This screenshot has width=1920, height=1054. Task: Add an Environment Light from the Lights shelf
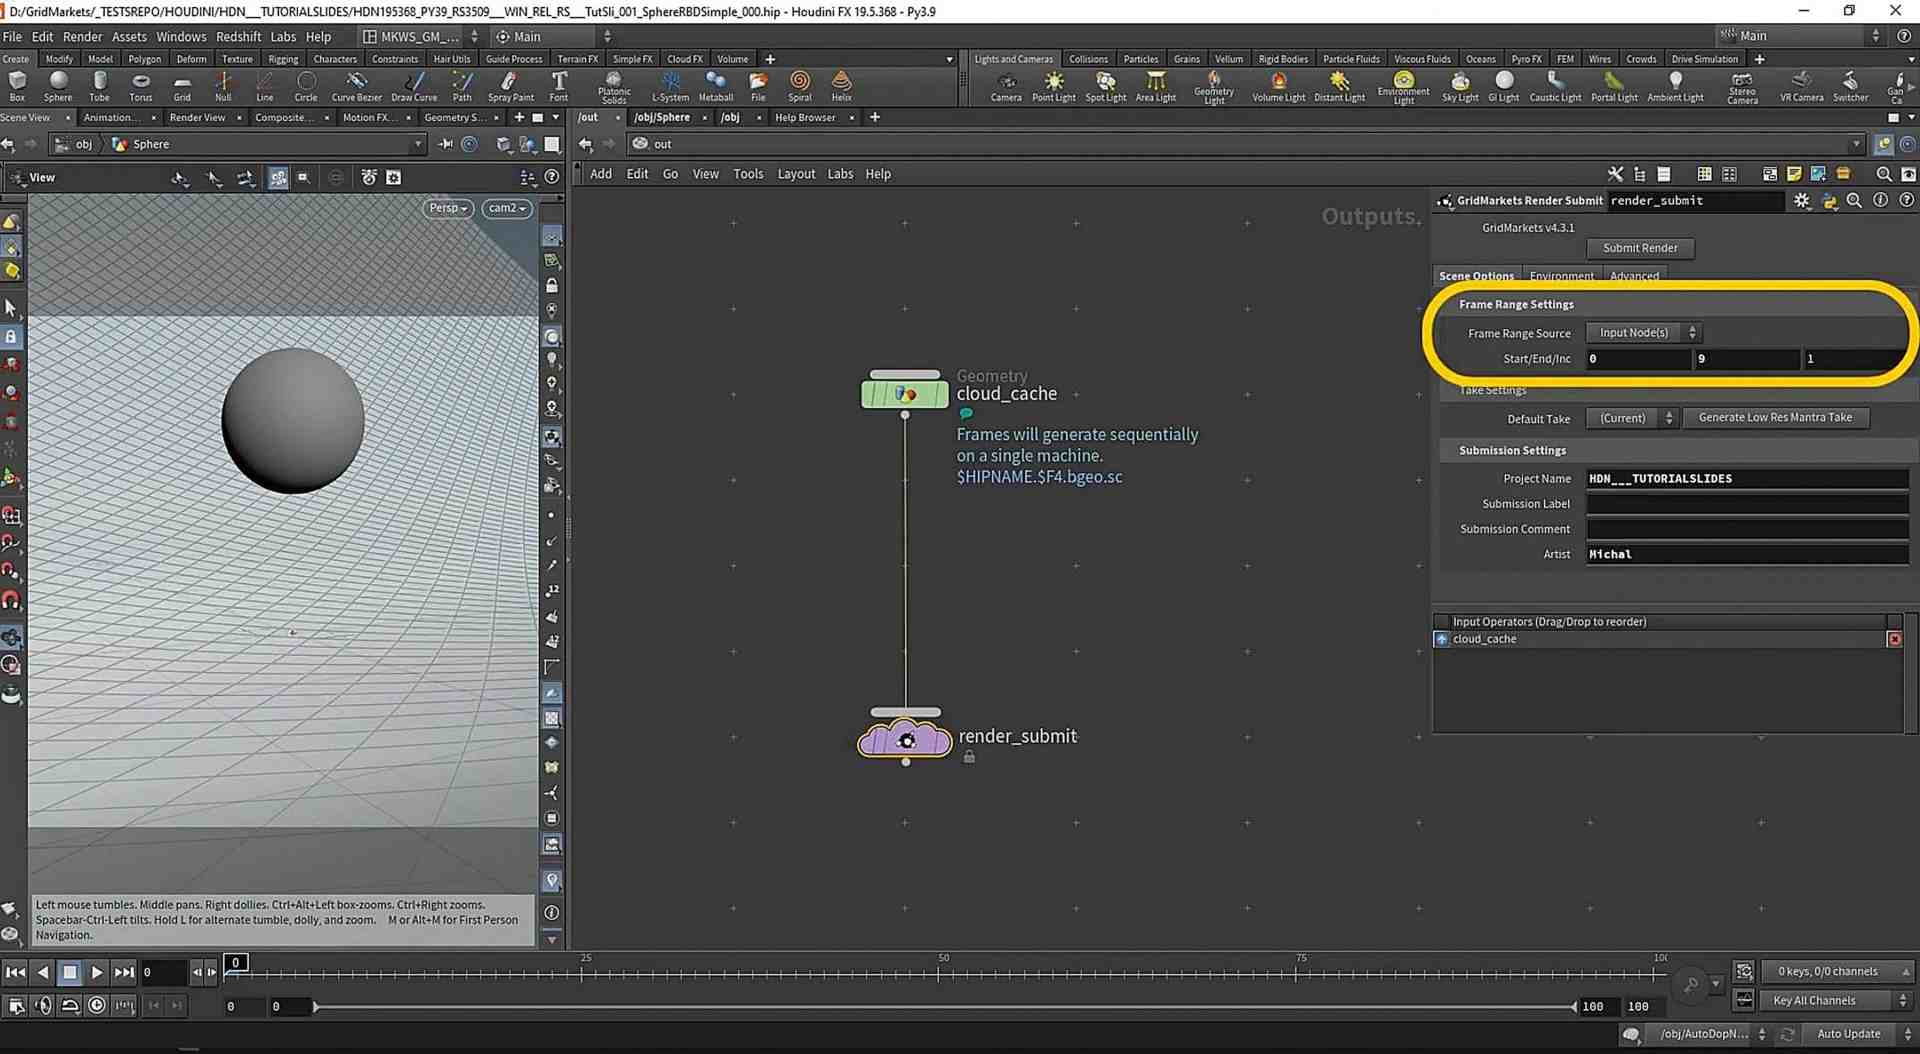(1403, 87)
